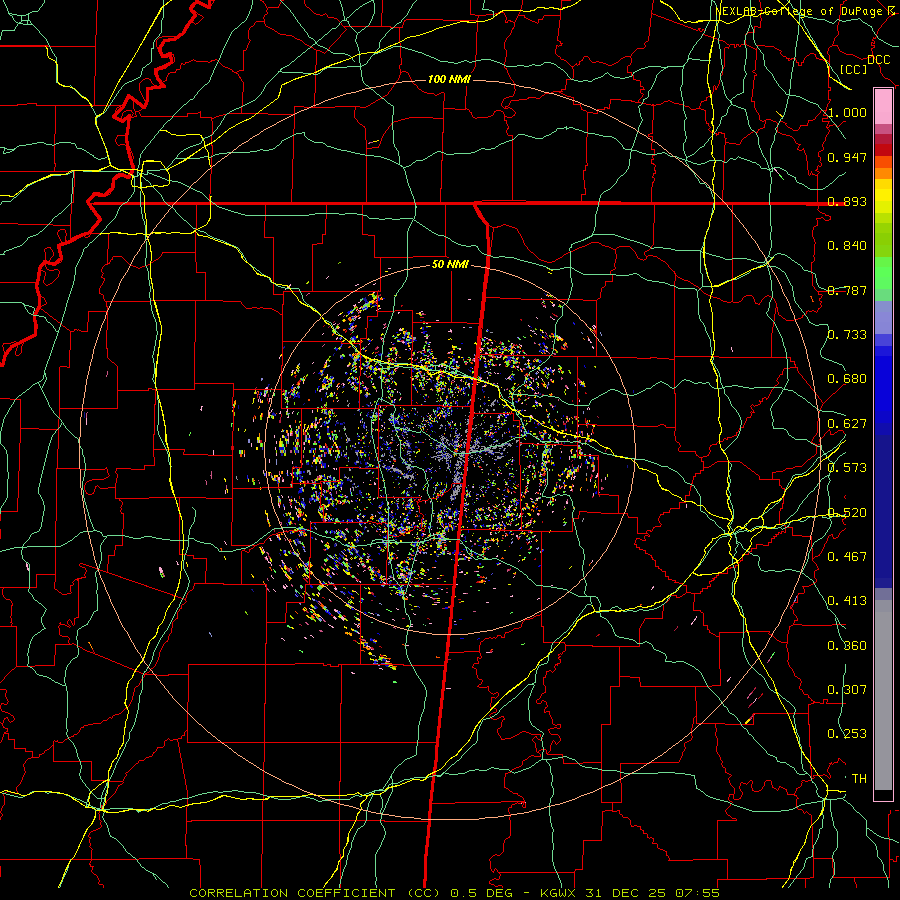Click the "0.307" legend value
The height and width of the screenshot is (900, 900).
[847, 690]
